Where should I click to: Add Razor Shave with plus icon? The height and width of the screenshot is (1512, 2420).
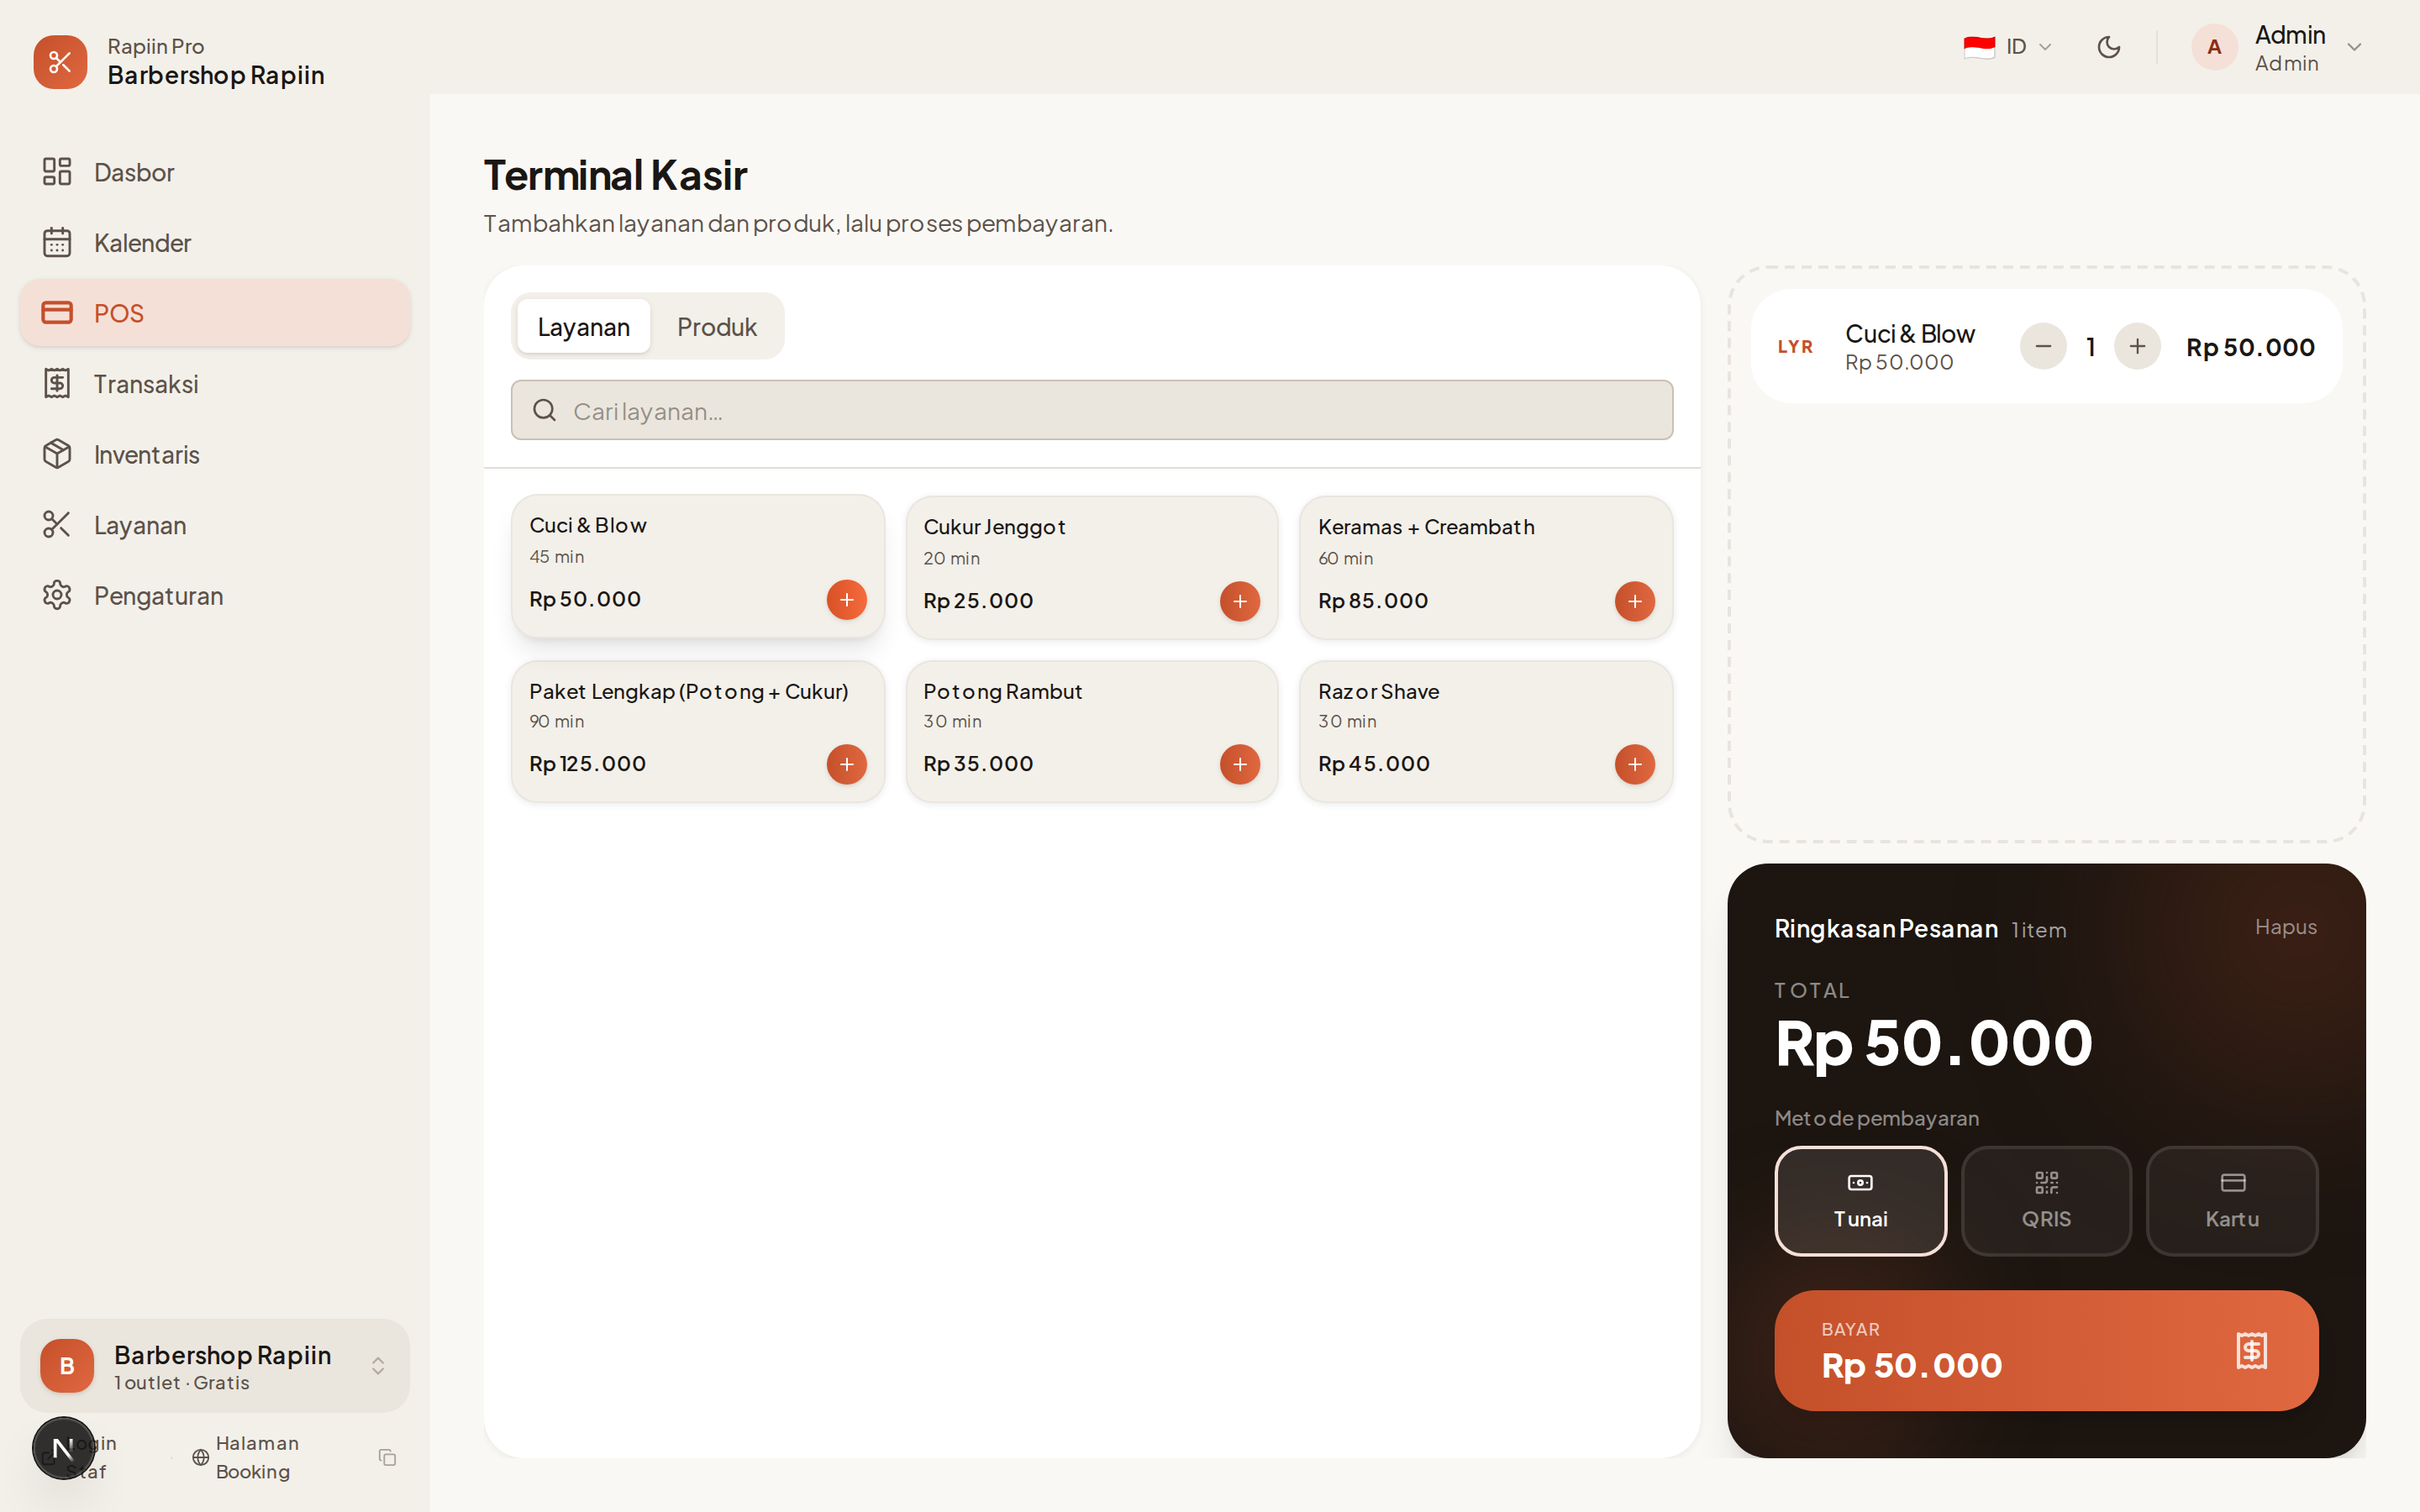coord(1634,764)
